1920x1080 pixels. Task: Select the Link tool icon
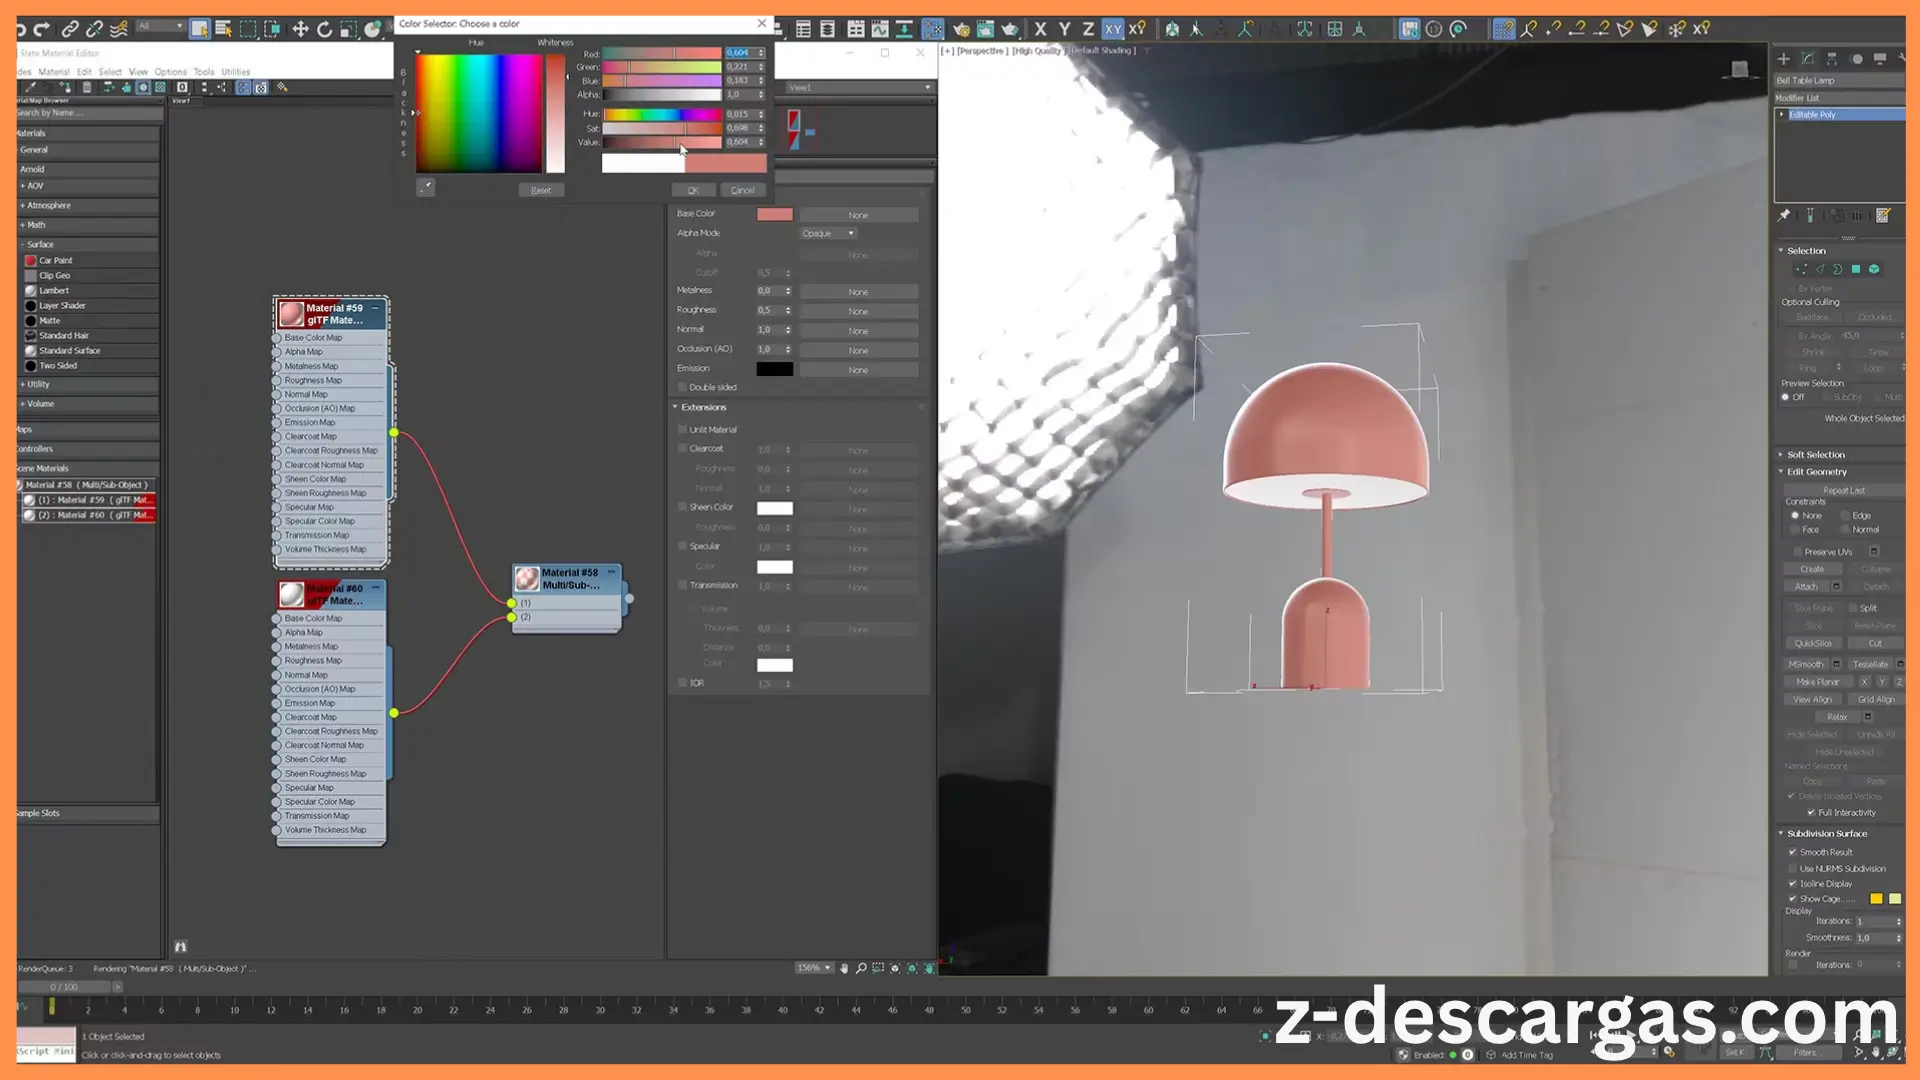(70, 29)
